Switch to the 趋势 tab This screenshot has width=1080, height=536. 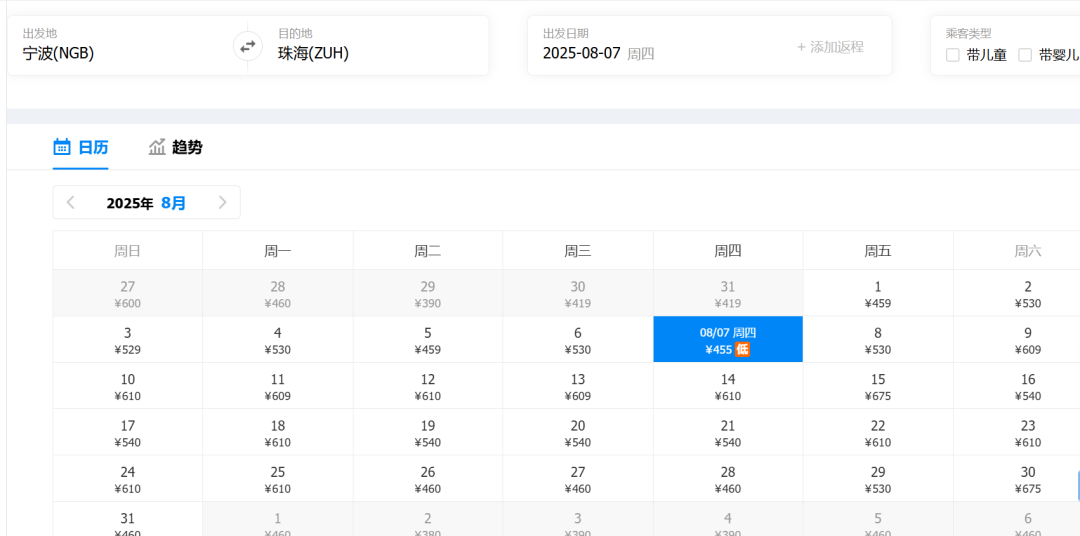click(x=176, y=147)
